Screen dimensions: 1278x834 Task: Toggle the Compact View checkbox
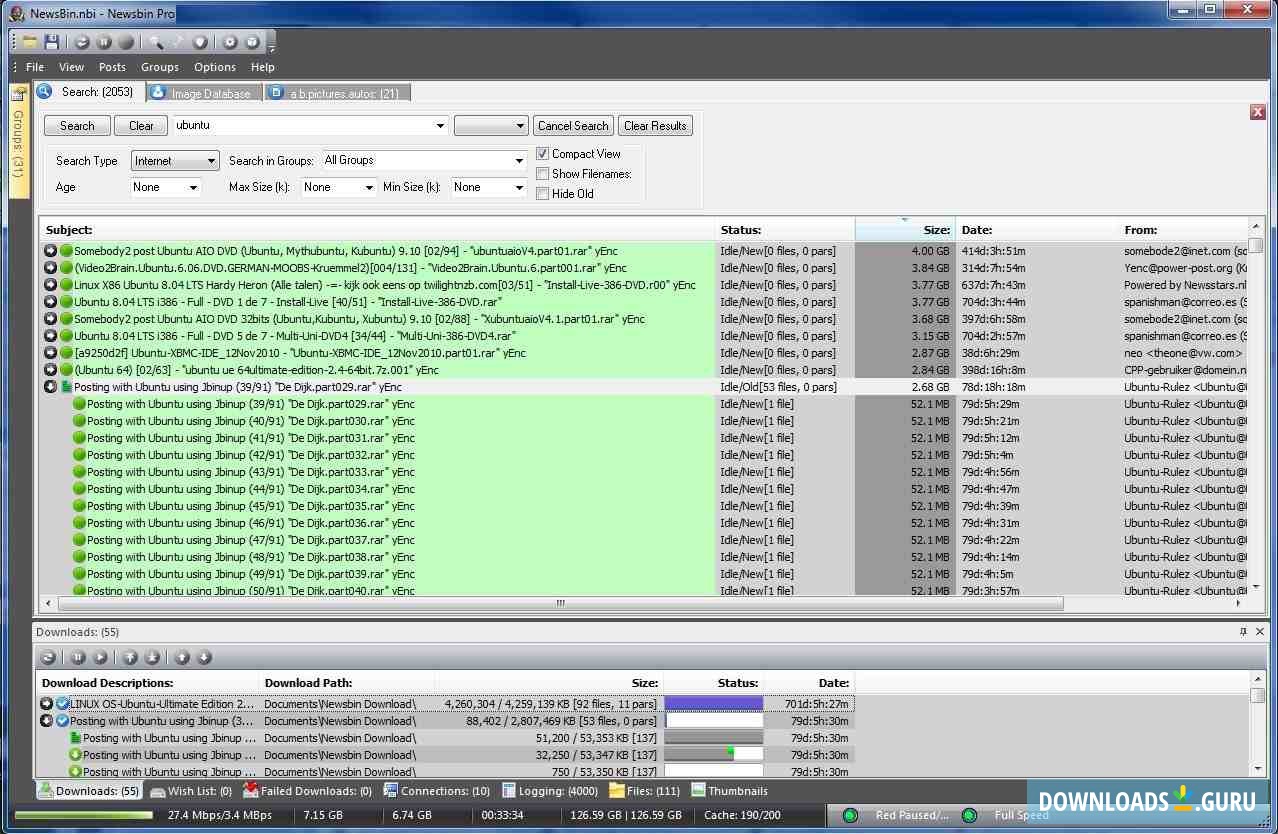[x=542, y=154]
